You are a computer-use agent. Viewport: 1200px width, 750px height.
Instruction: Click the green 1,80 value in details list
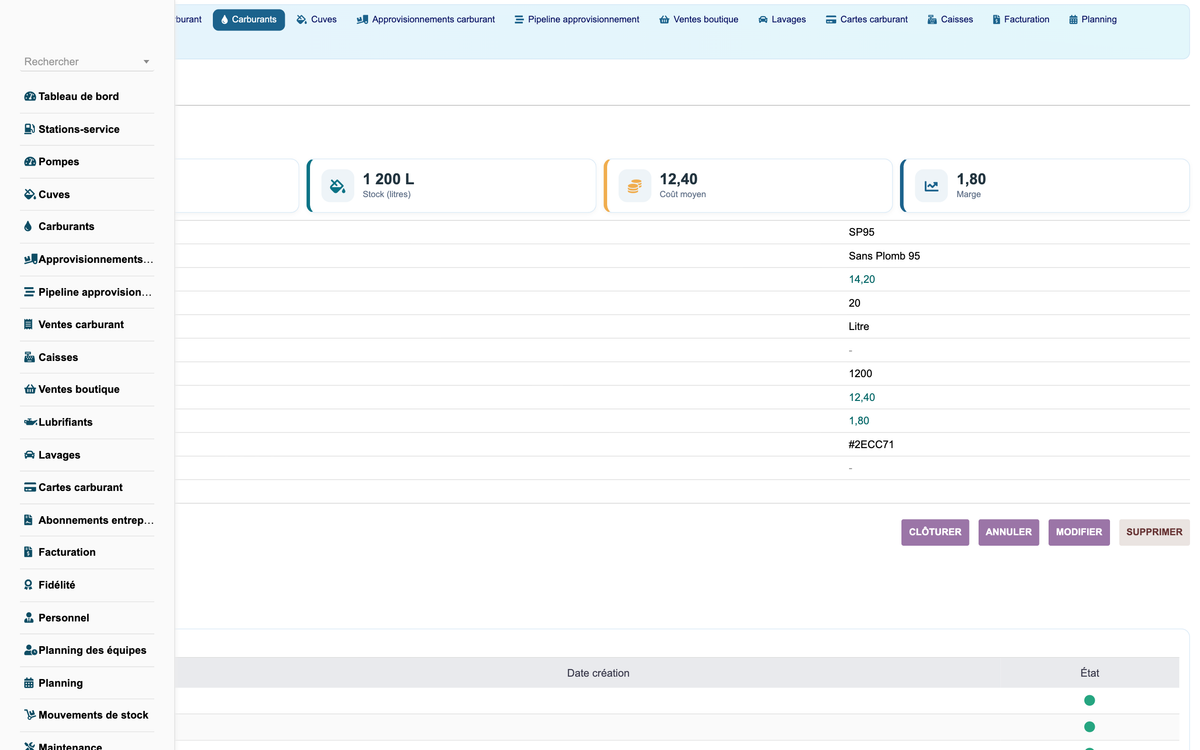pyautogui.click(x=859, y=421)
